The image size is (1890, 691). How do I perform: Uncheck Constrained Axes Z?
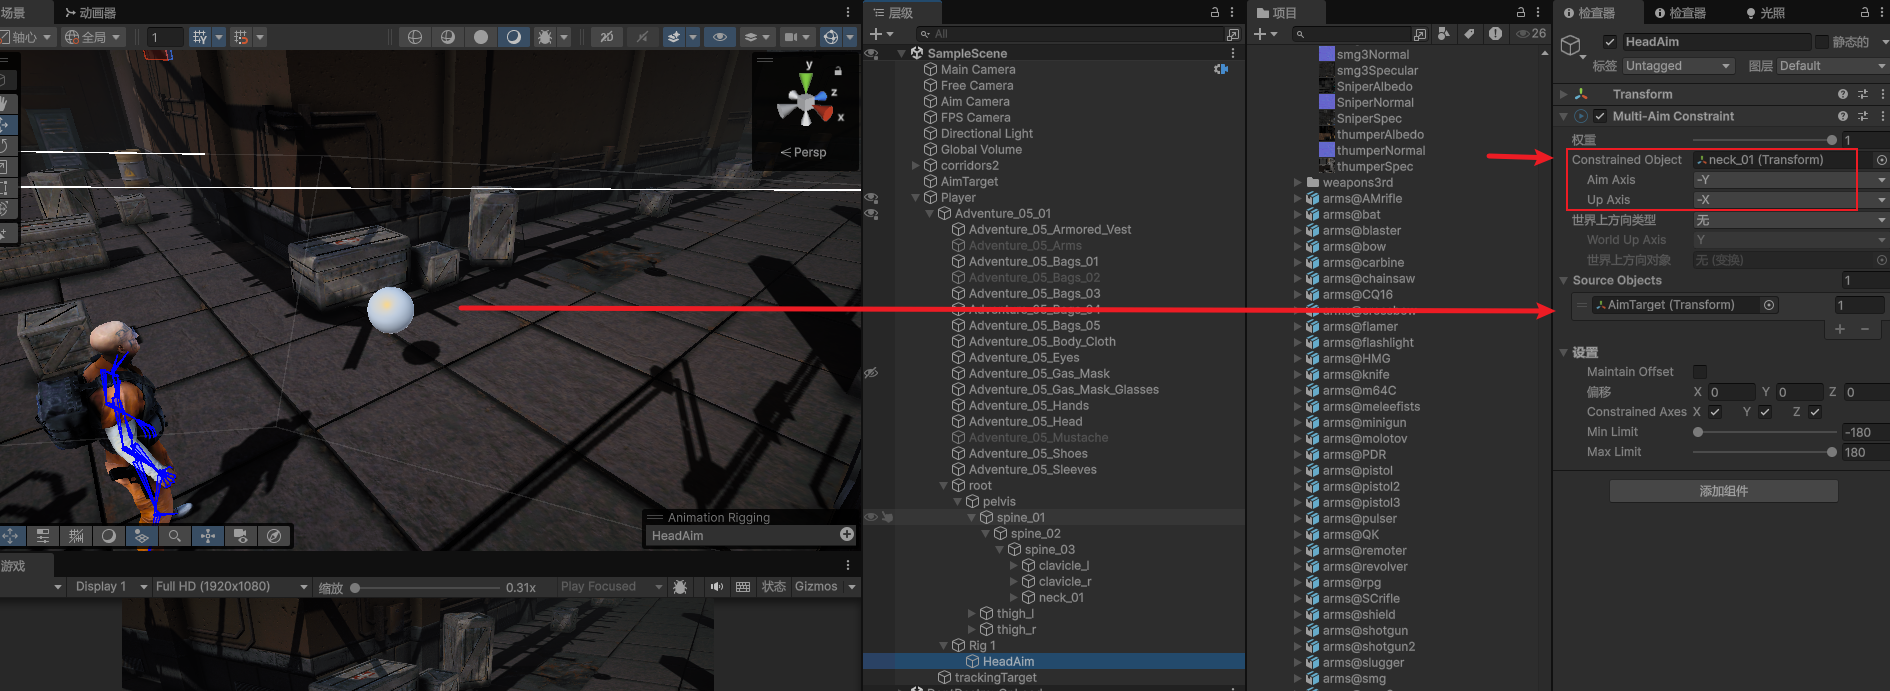pos(1815,412)
